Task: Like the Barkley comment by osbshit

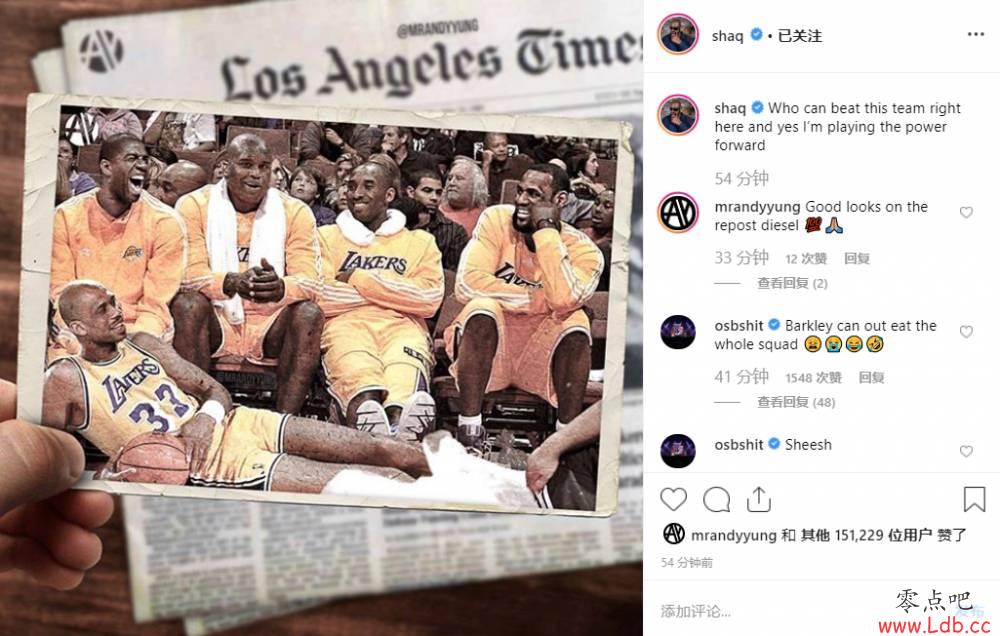Action: (966, 332)
